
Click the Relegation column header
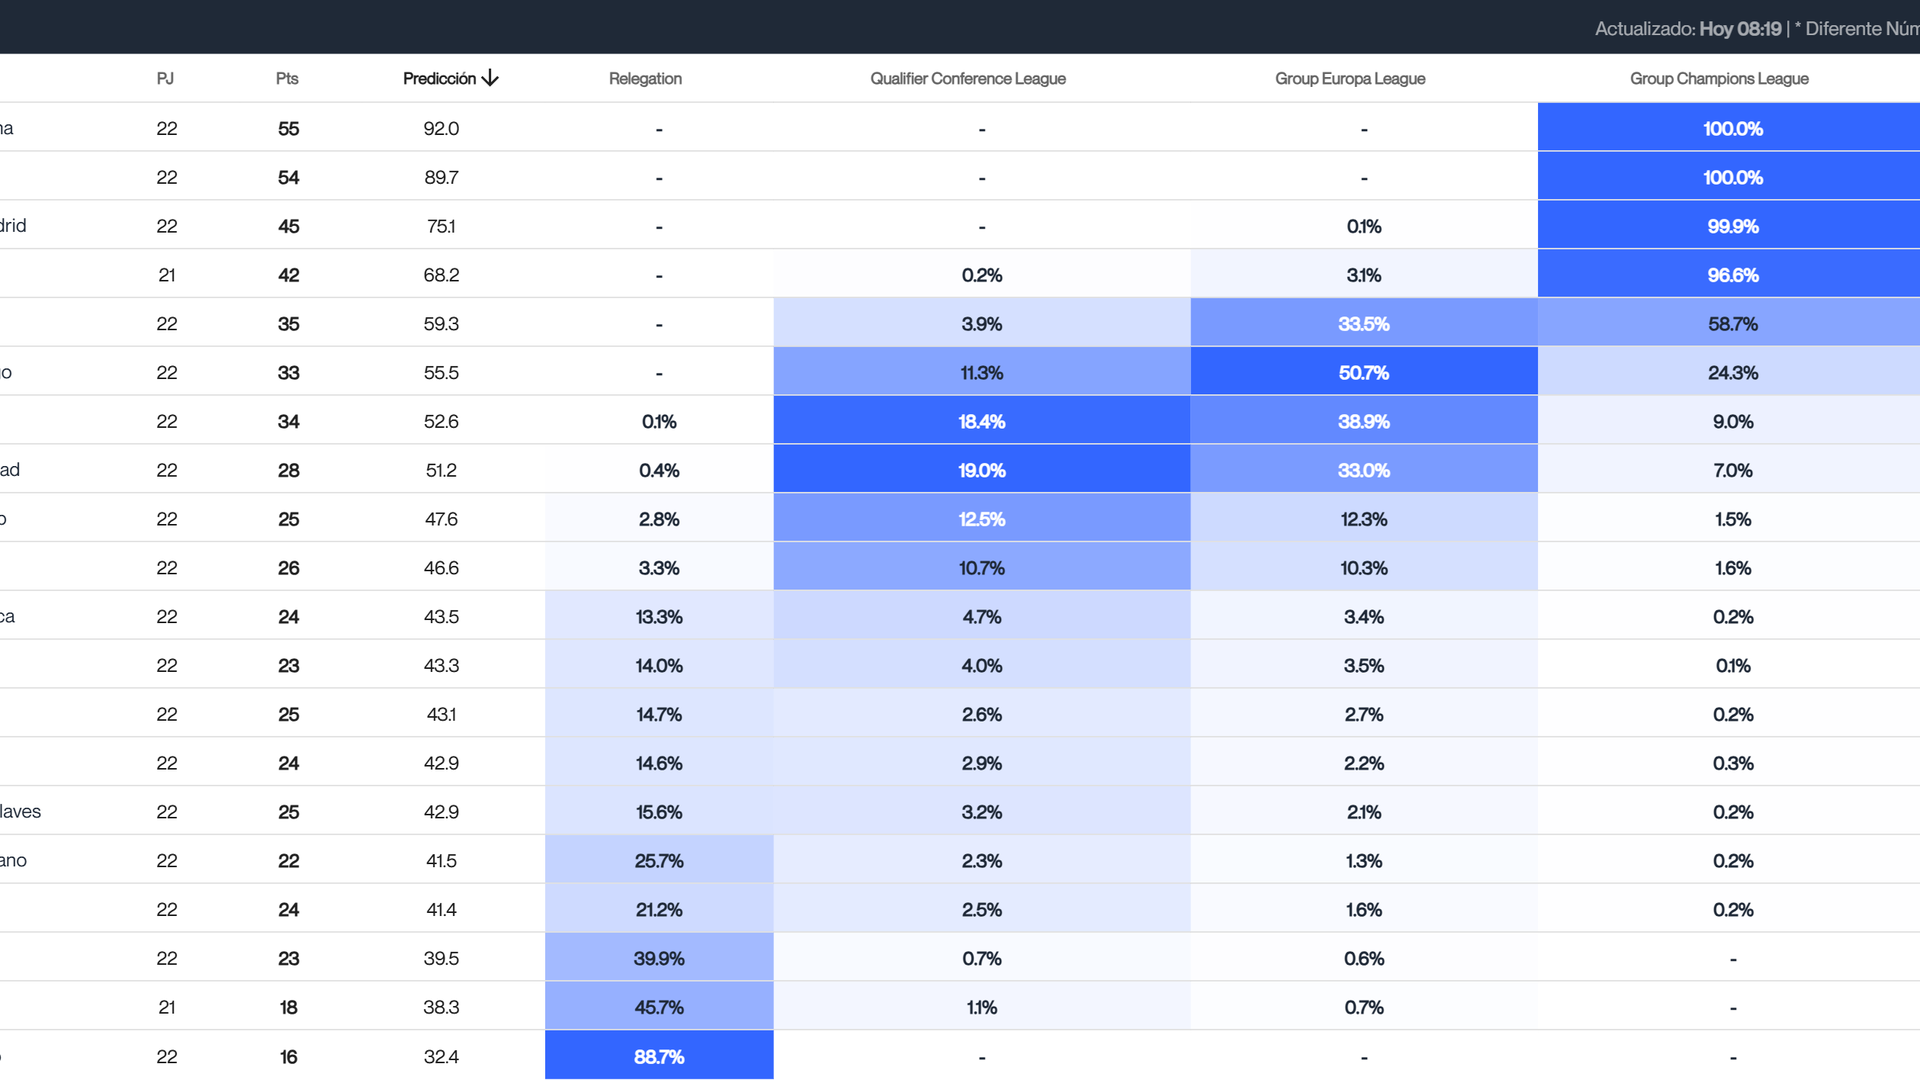click(645, 78)
